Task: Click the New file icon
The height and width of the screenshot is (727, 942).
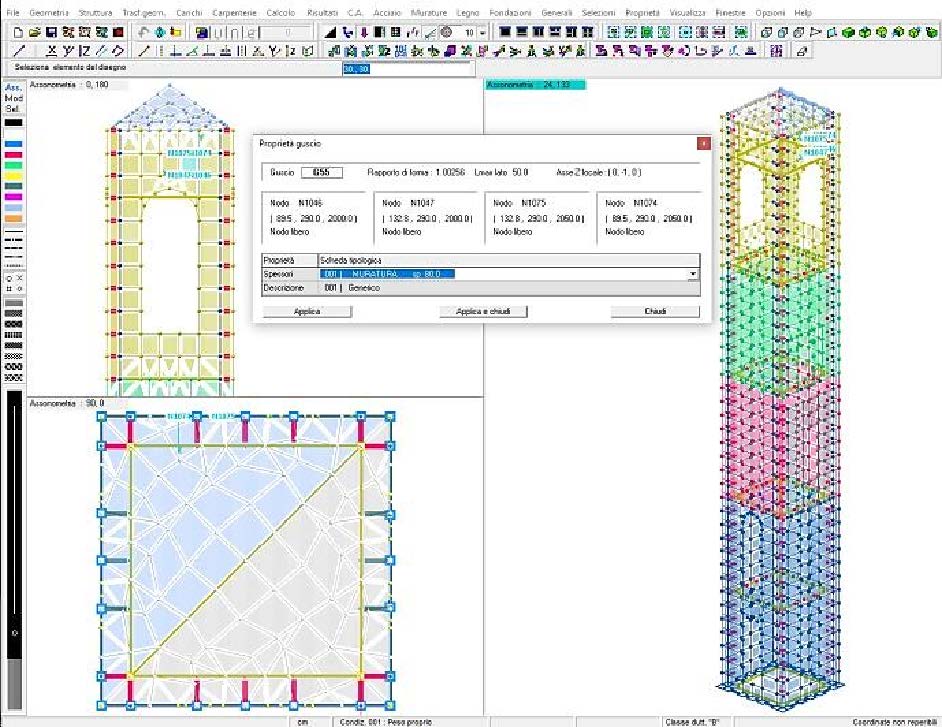Action: point(19,32)
